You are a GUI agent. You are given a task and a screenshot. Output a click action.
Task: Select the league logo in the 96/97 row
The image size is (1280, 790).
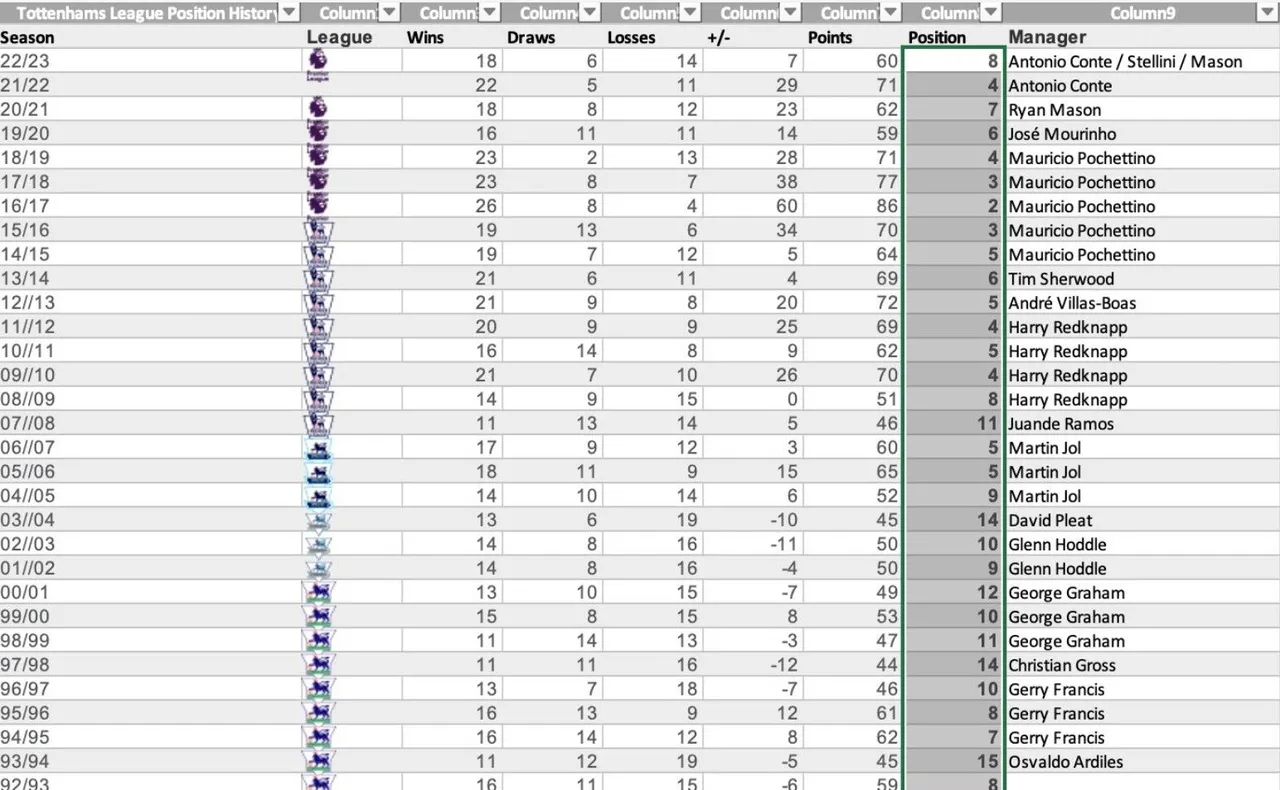(x=319, y=688)
